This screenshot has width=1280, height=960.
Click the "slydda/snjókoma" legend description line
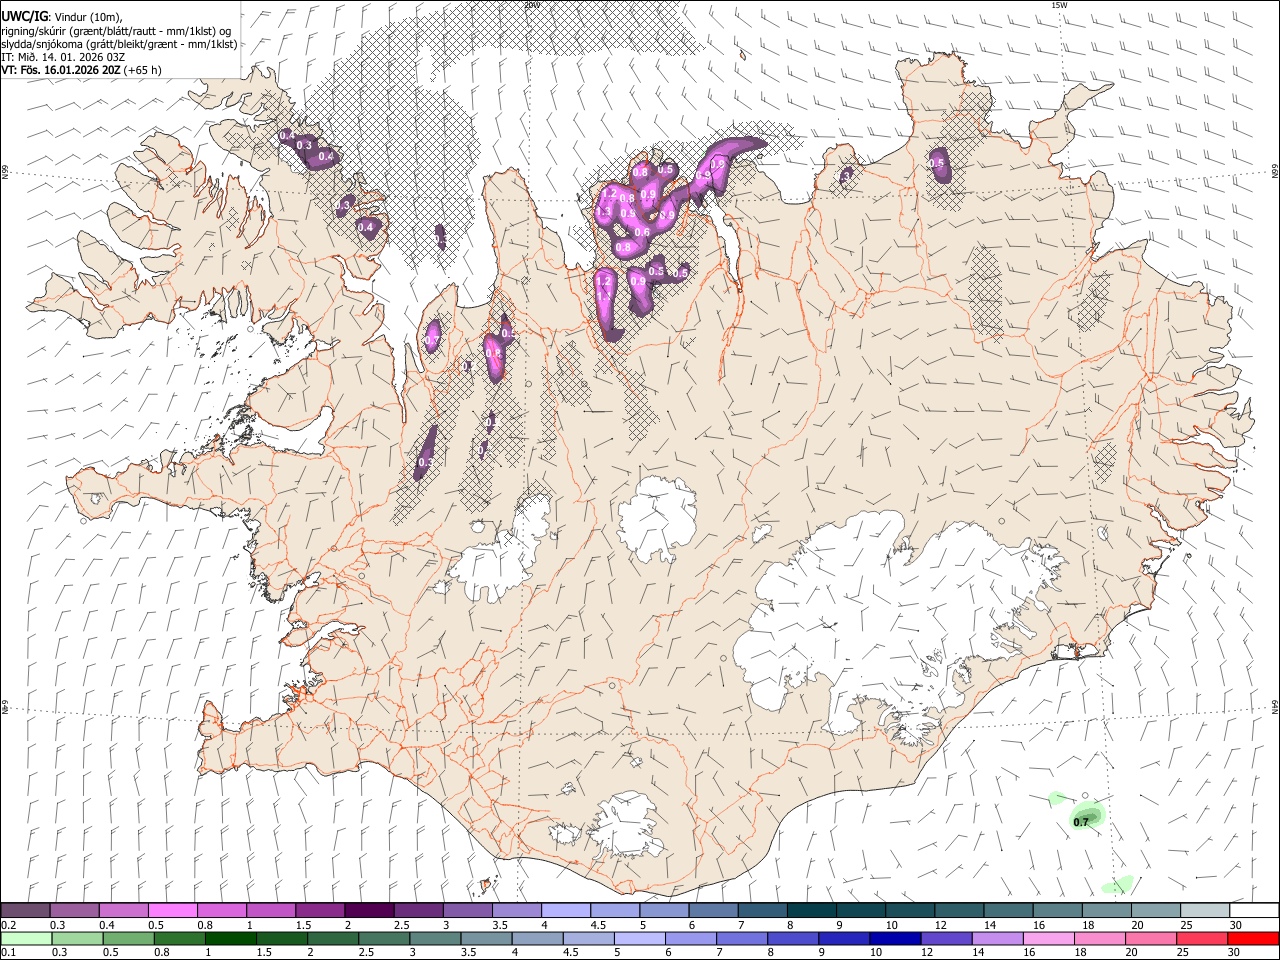[119, 44]
